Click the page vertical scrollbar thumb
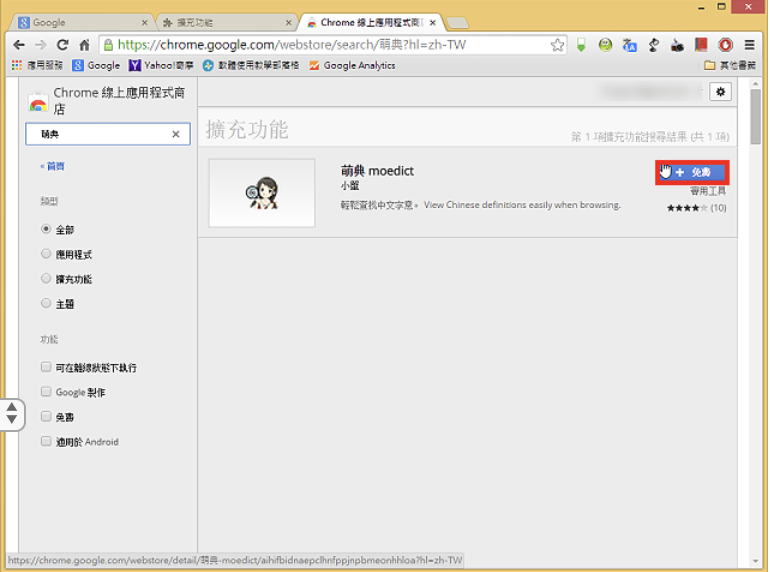The image size is (770, 572). (x=755, y=117)
